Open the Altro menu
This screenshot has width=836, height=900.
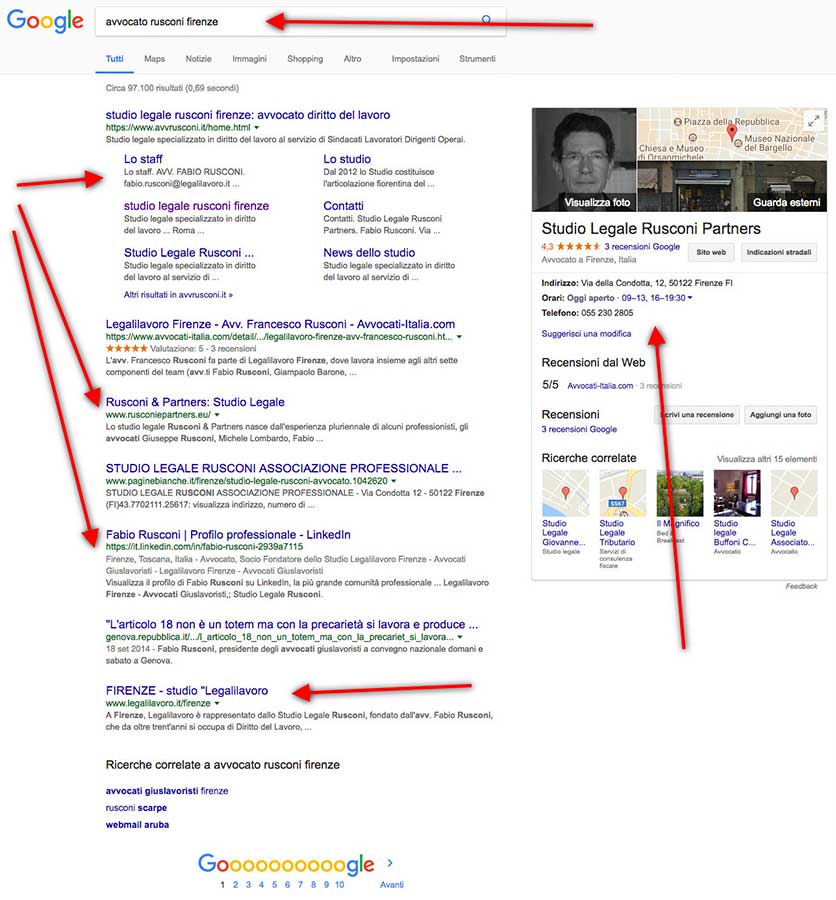tap(353, 59)
